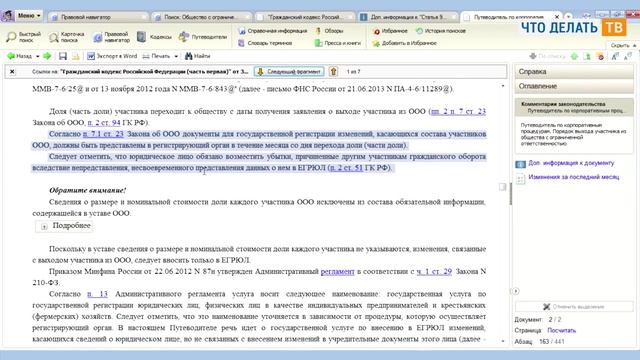Switch to Правовой навигатор tab
The image size is (640, 360).
(x=98, y=17)
